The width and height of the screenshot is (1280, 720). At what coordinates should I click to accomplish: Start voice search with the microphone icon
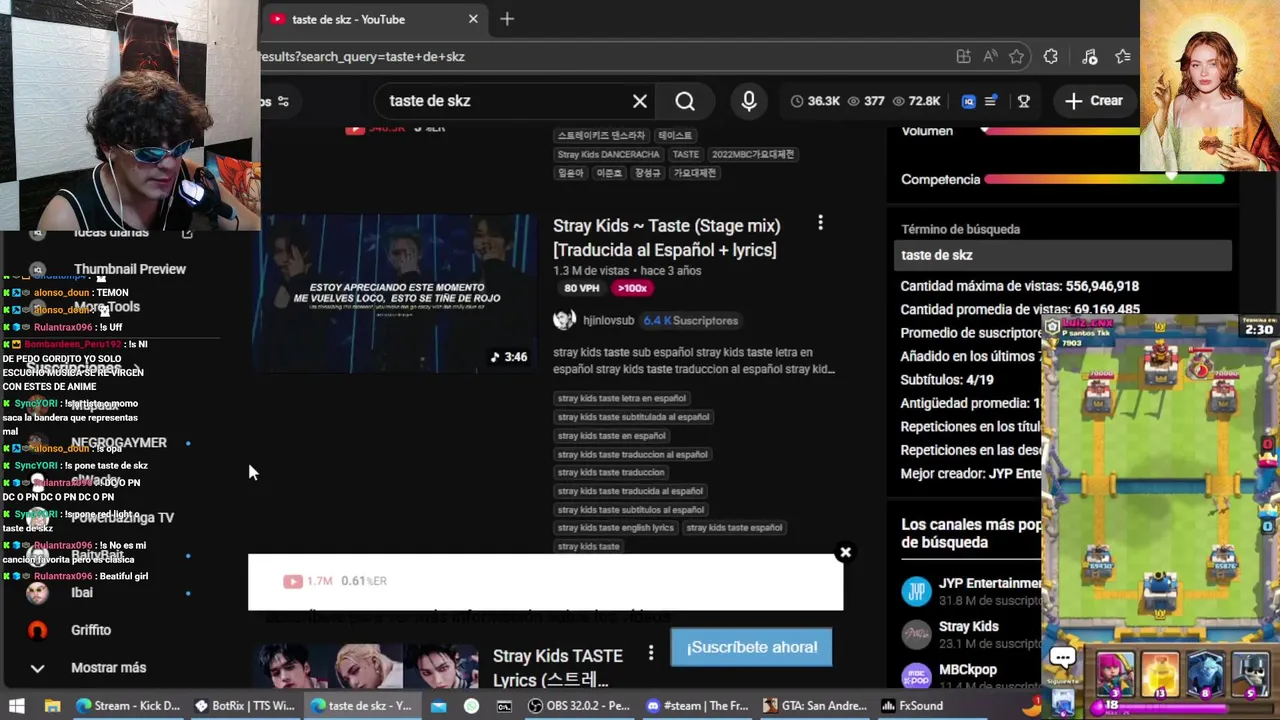coord(749,101)
